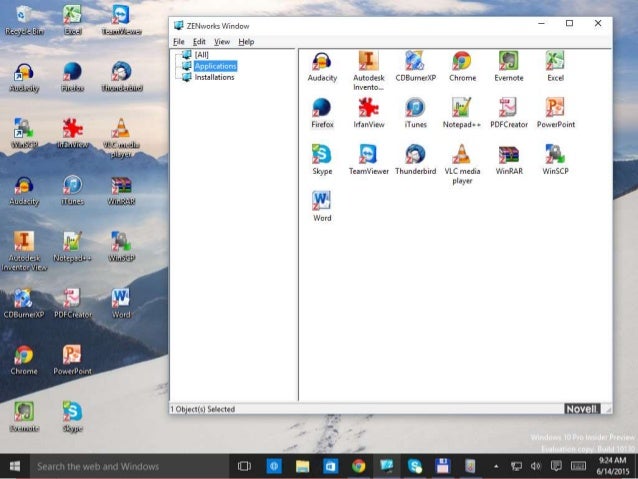This screenshot has height=479, width=638.
Task: Open the volume control in system tray
Action: pos(535,466)
